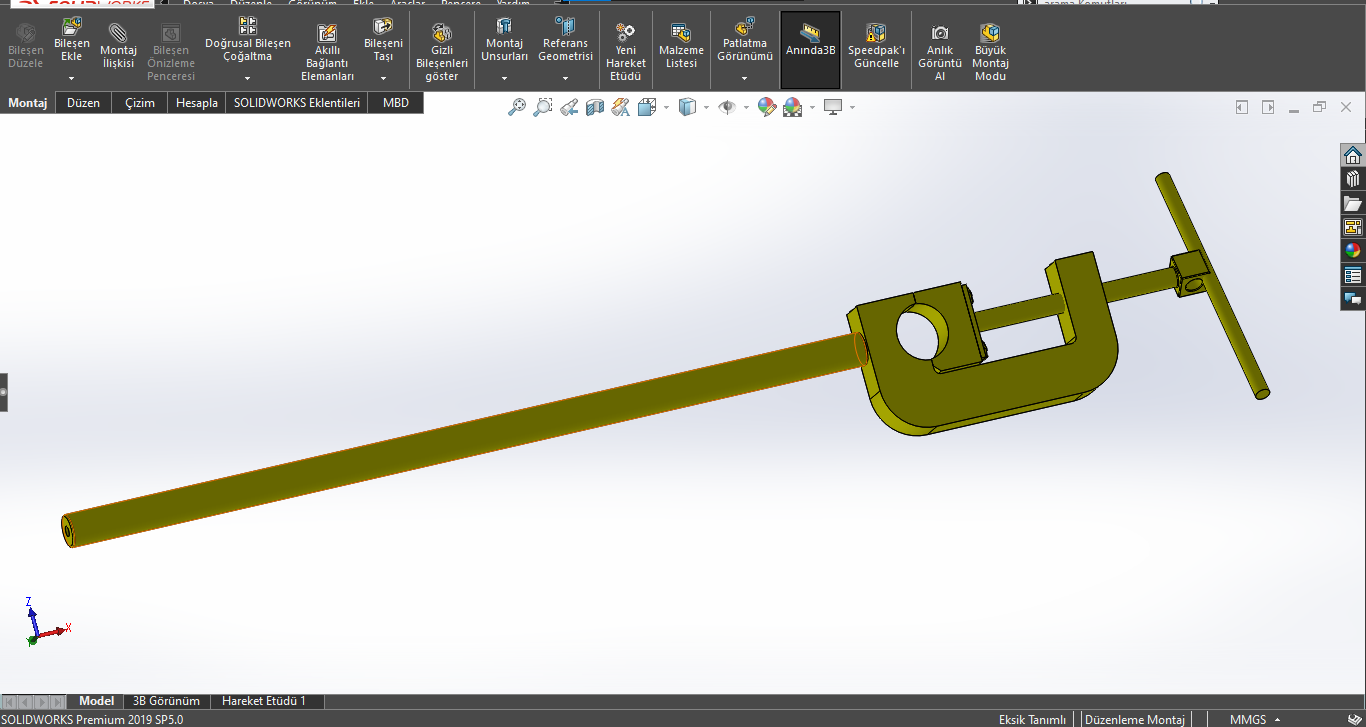Click the Apply Scene icon
Viewport: 1366px width, 727px height.
(793, 107)
